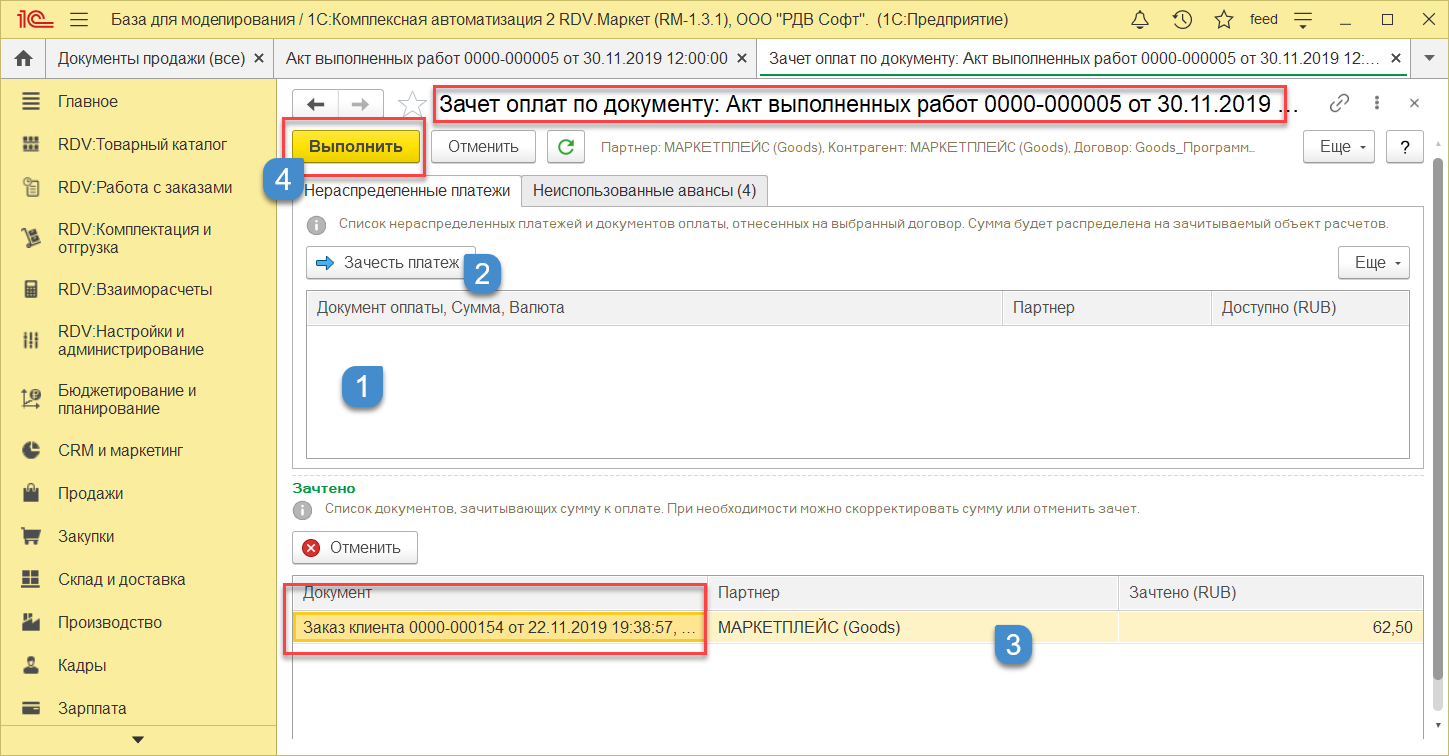Close the Зачет оплат по документу tab
The width and height of the screenshot is (1449, 756).
[1394, 59]
